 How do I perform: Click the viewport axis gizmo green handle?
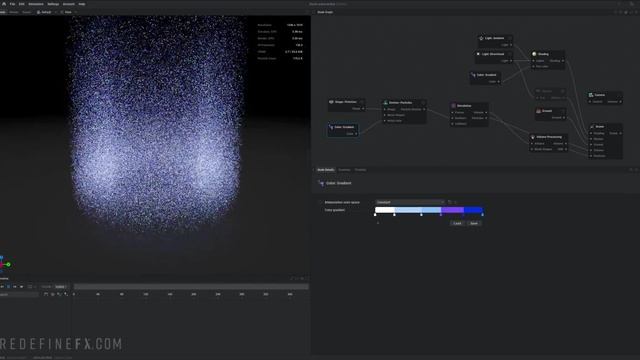(x=8, y=265)
